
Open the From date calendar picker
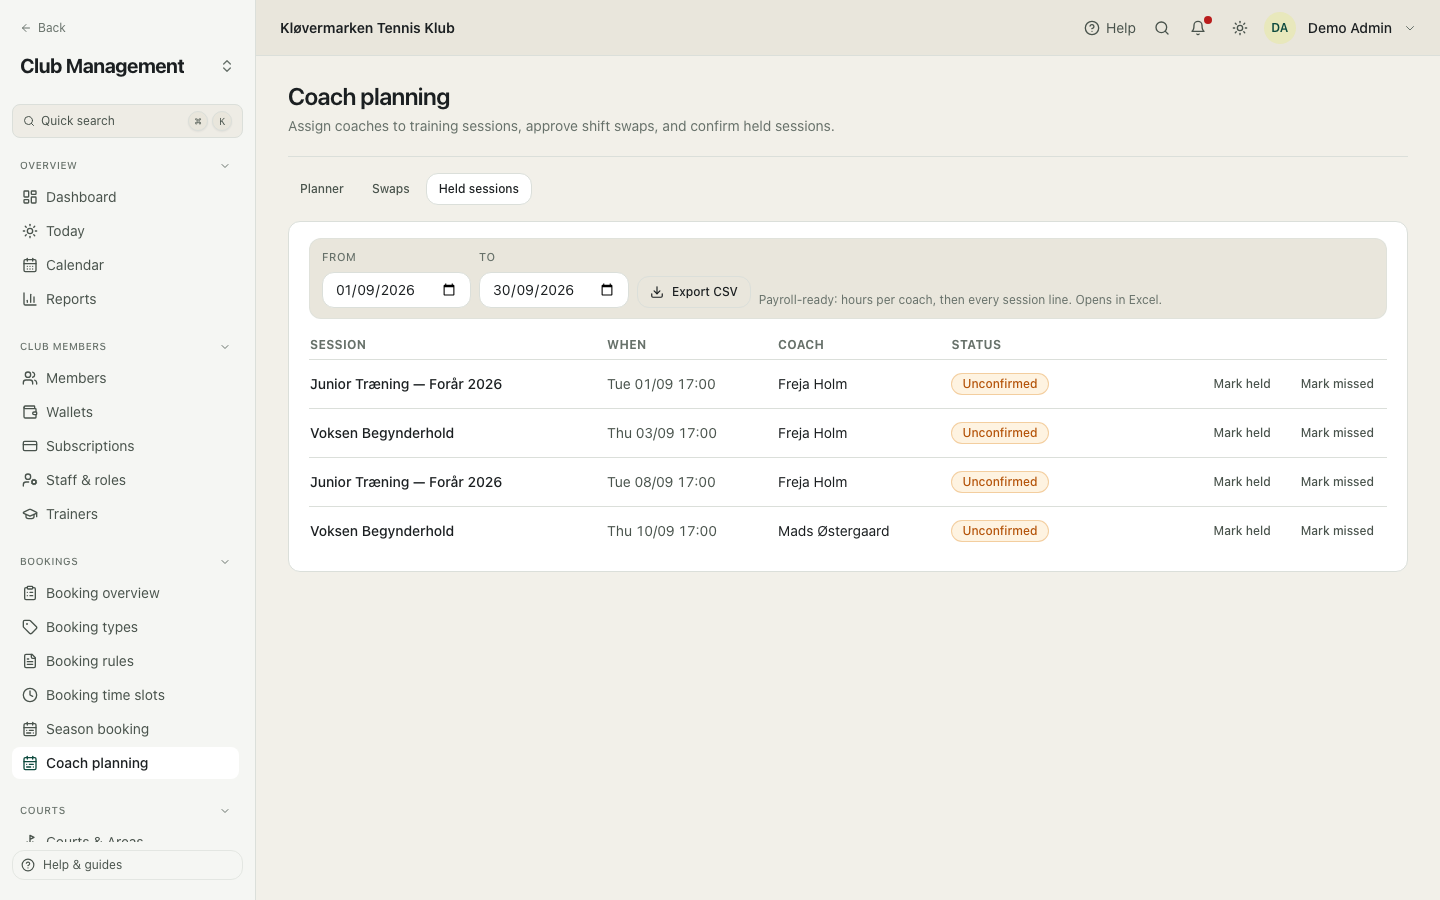pyautogui.click(x=449, y=290)
